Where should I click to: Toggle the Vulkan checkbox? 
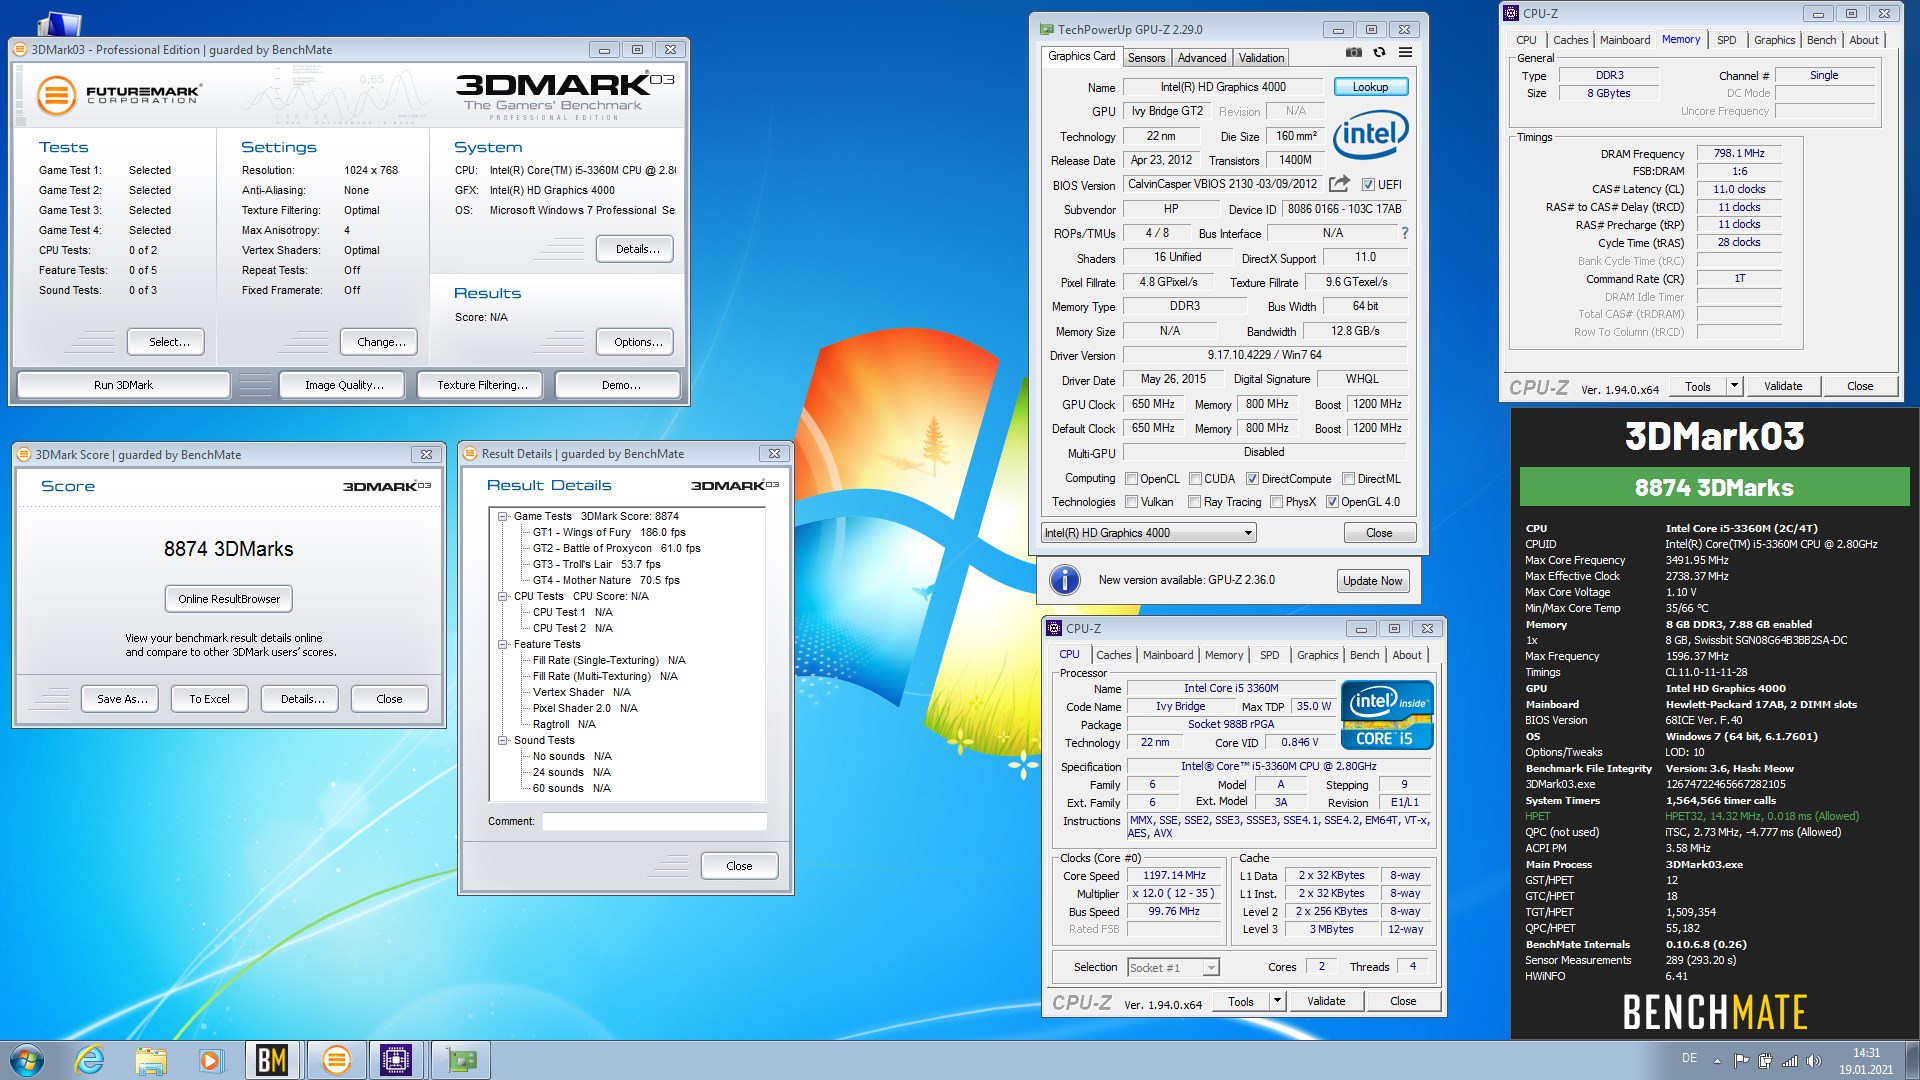point(1131,502)
